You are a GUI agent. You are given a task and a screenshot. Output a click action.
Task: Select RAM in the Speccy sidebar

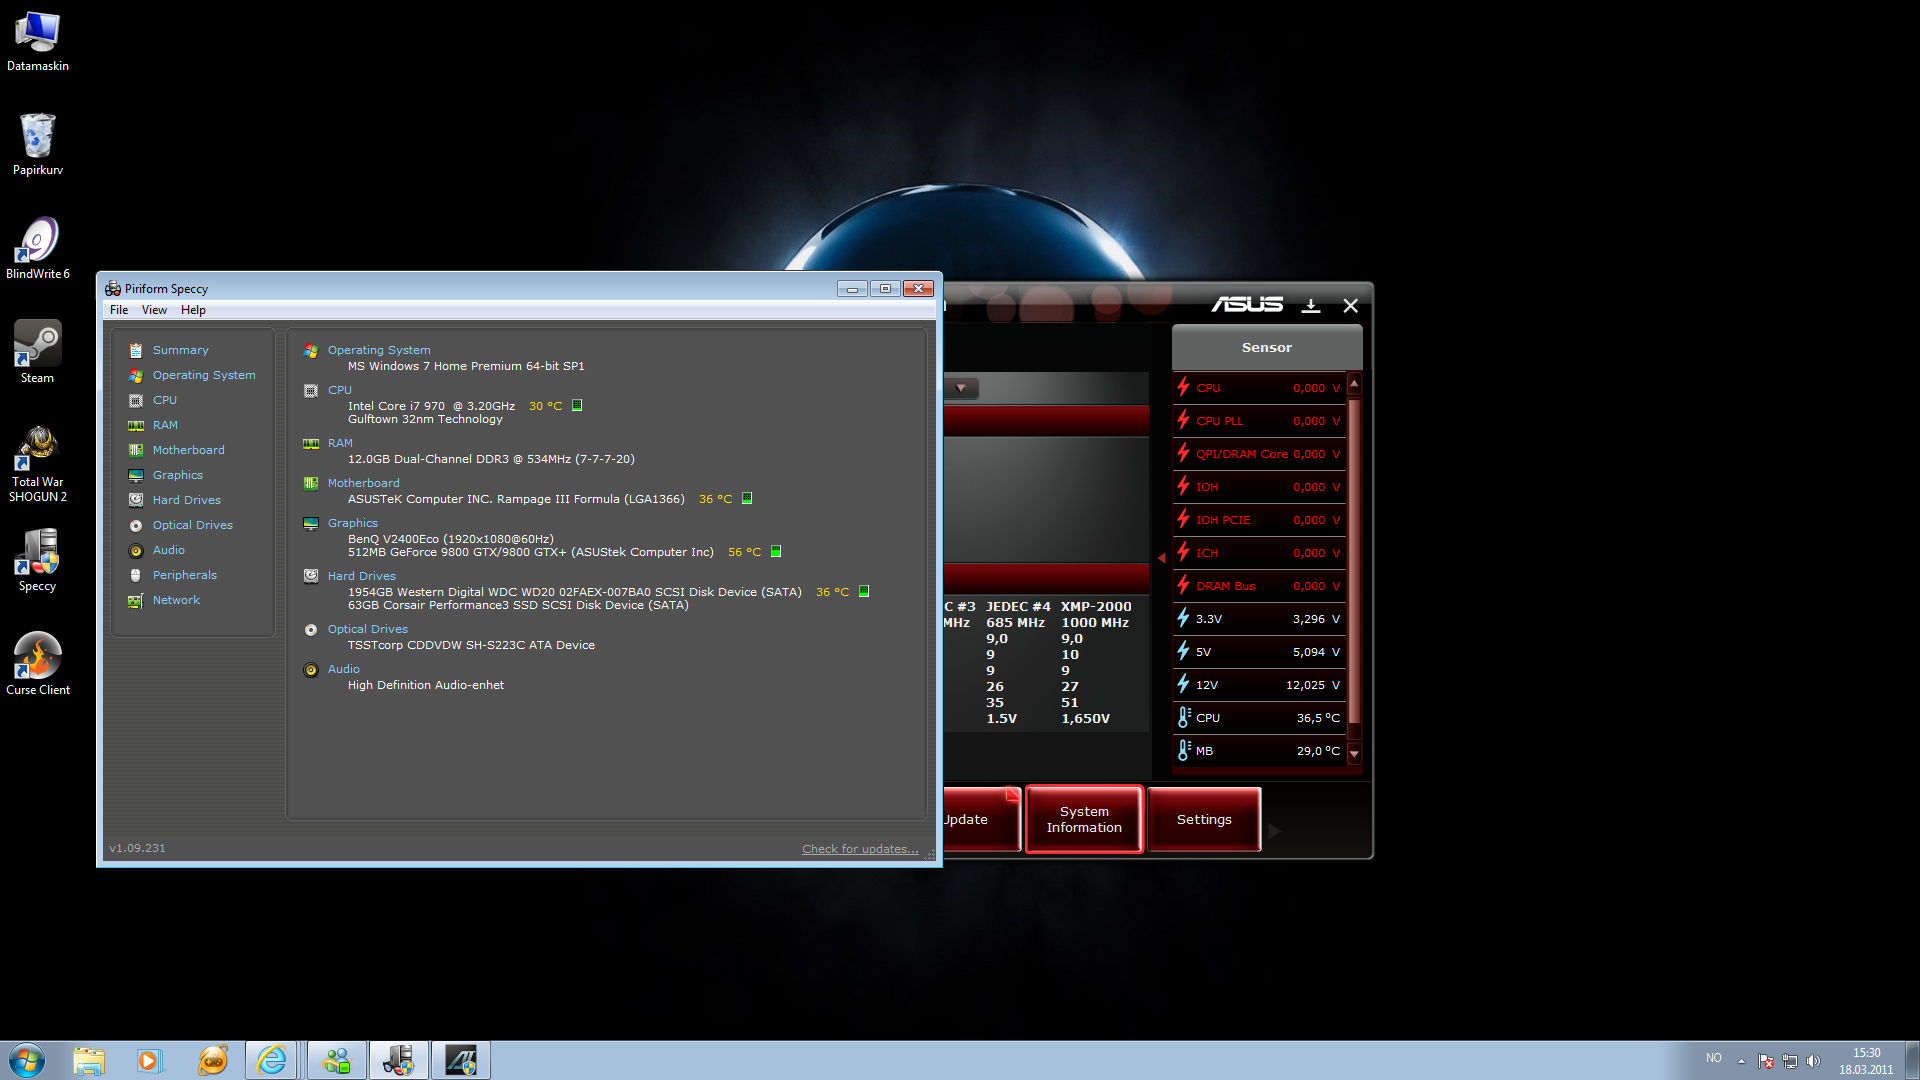[165, 425]
